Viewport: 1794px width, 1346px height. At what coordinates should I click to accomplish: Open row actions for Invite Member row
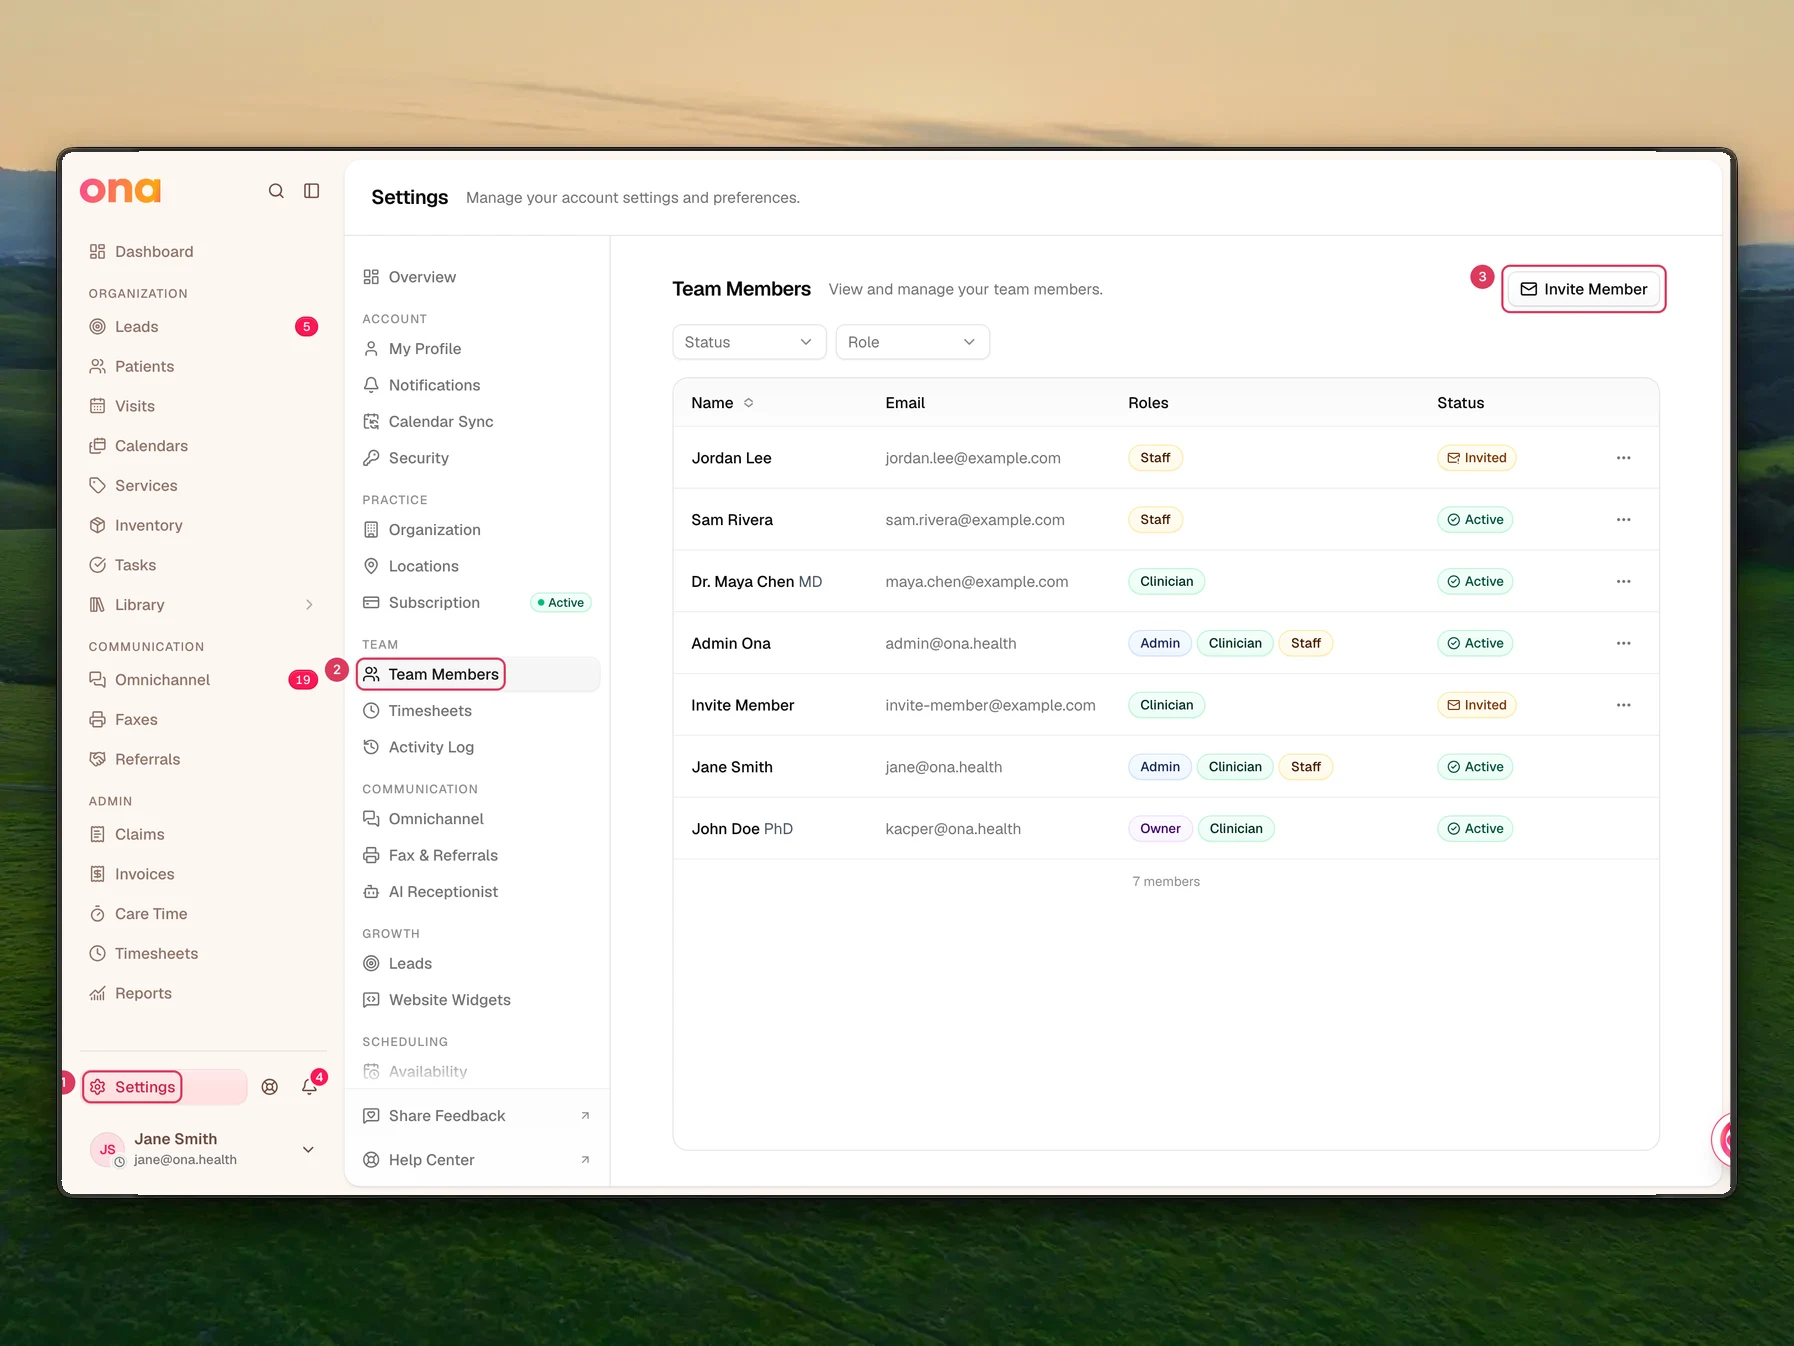click(x=1623, y=705)
